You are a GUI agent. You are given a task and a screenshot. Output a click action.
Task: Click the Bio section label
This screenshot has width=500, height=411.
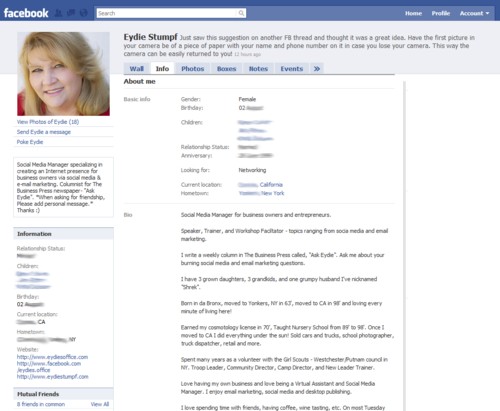tap(128, 215)
